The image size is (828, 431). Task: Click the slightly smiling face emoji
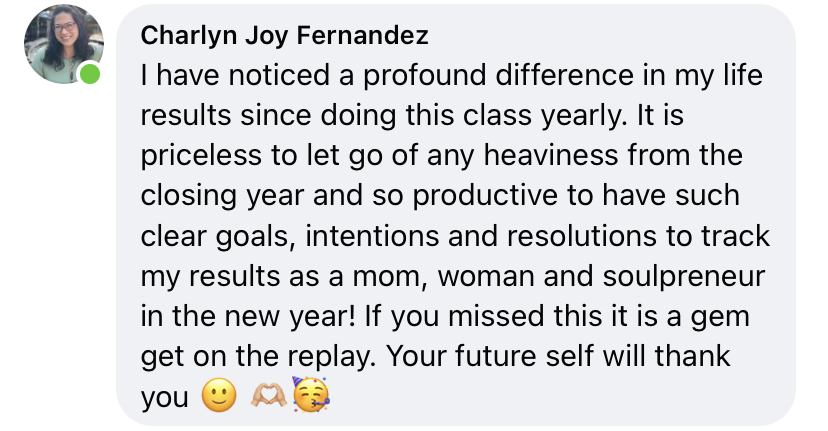coord(219,396)
